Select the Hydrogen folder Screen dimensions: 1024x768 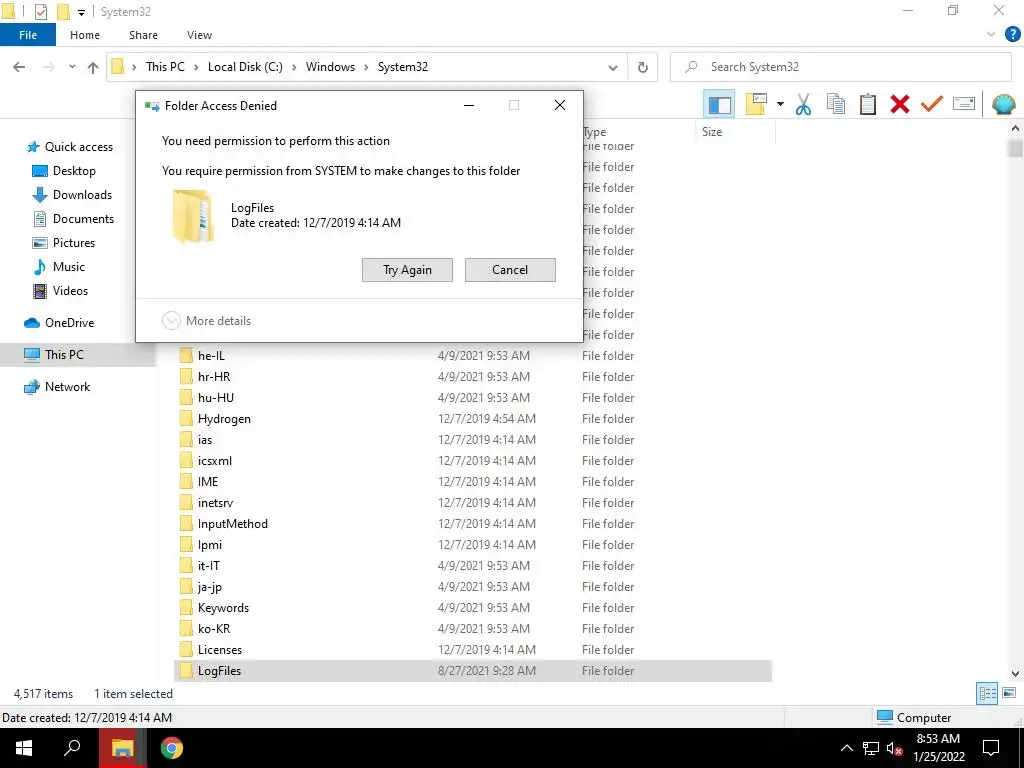point(474,419)
